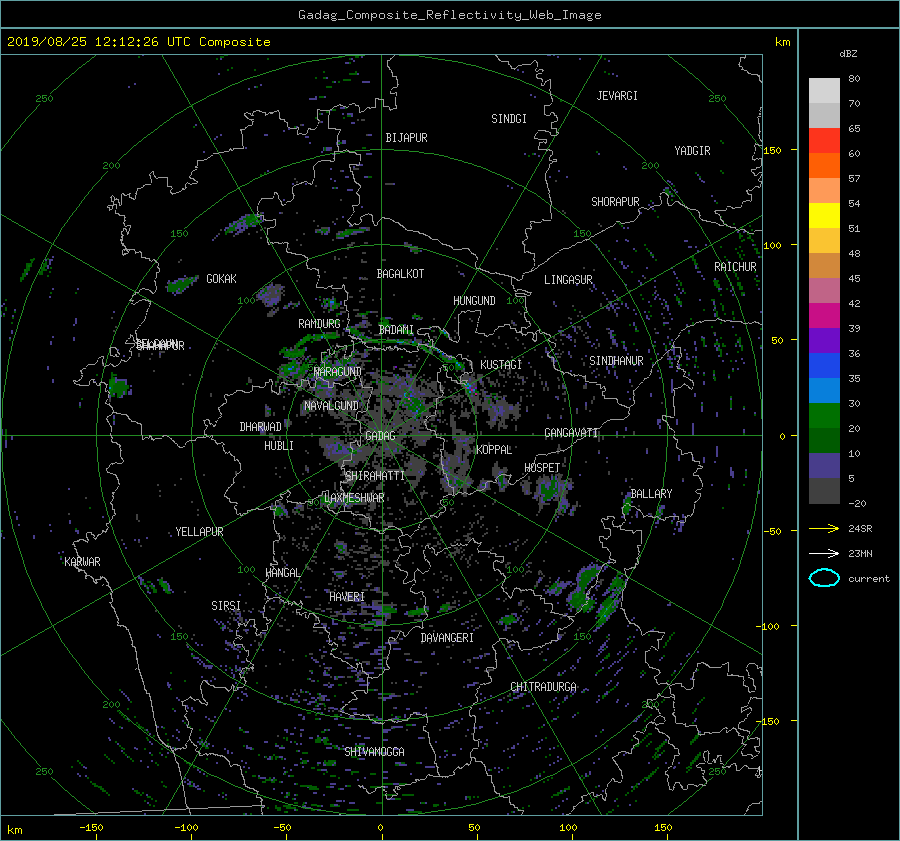Image resolution: width=900 pixels, height=841 pixels.
Task: Click the GANGAVATI label
Action: [571, 433]
